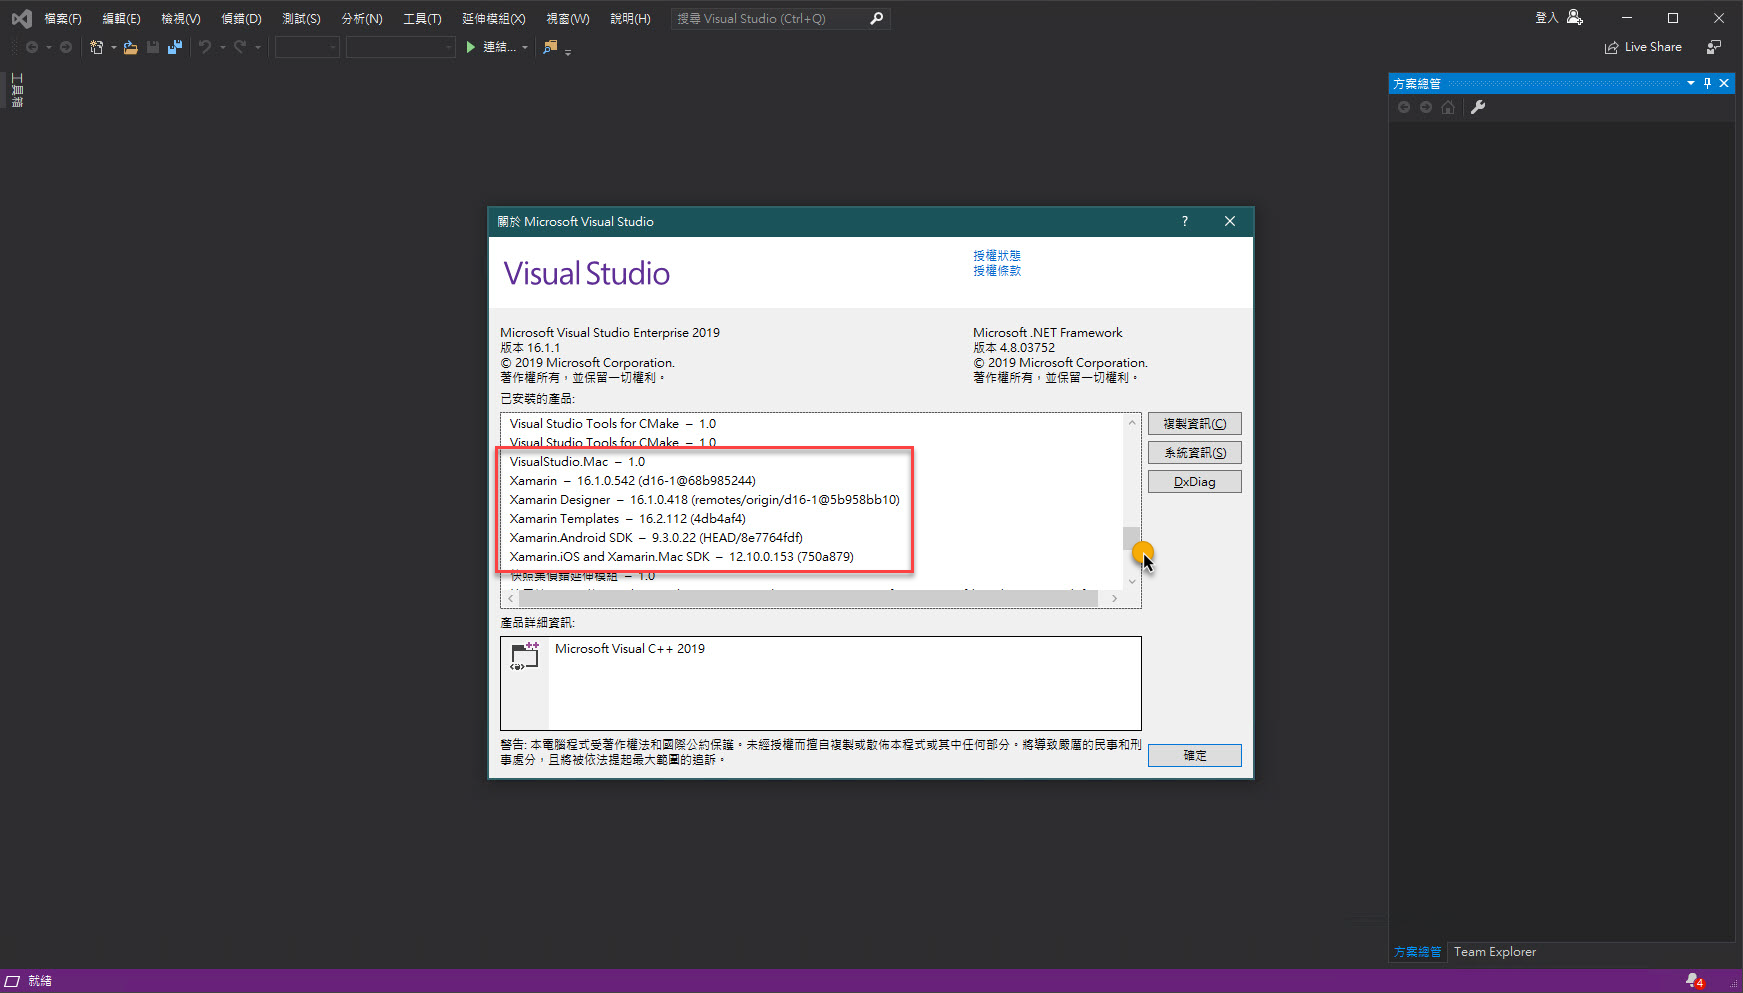1743x993 pixels.
Task: Expand the Undo history dropdown arrow
Action: point(222,47)
